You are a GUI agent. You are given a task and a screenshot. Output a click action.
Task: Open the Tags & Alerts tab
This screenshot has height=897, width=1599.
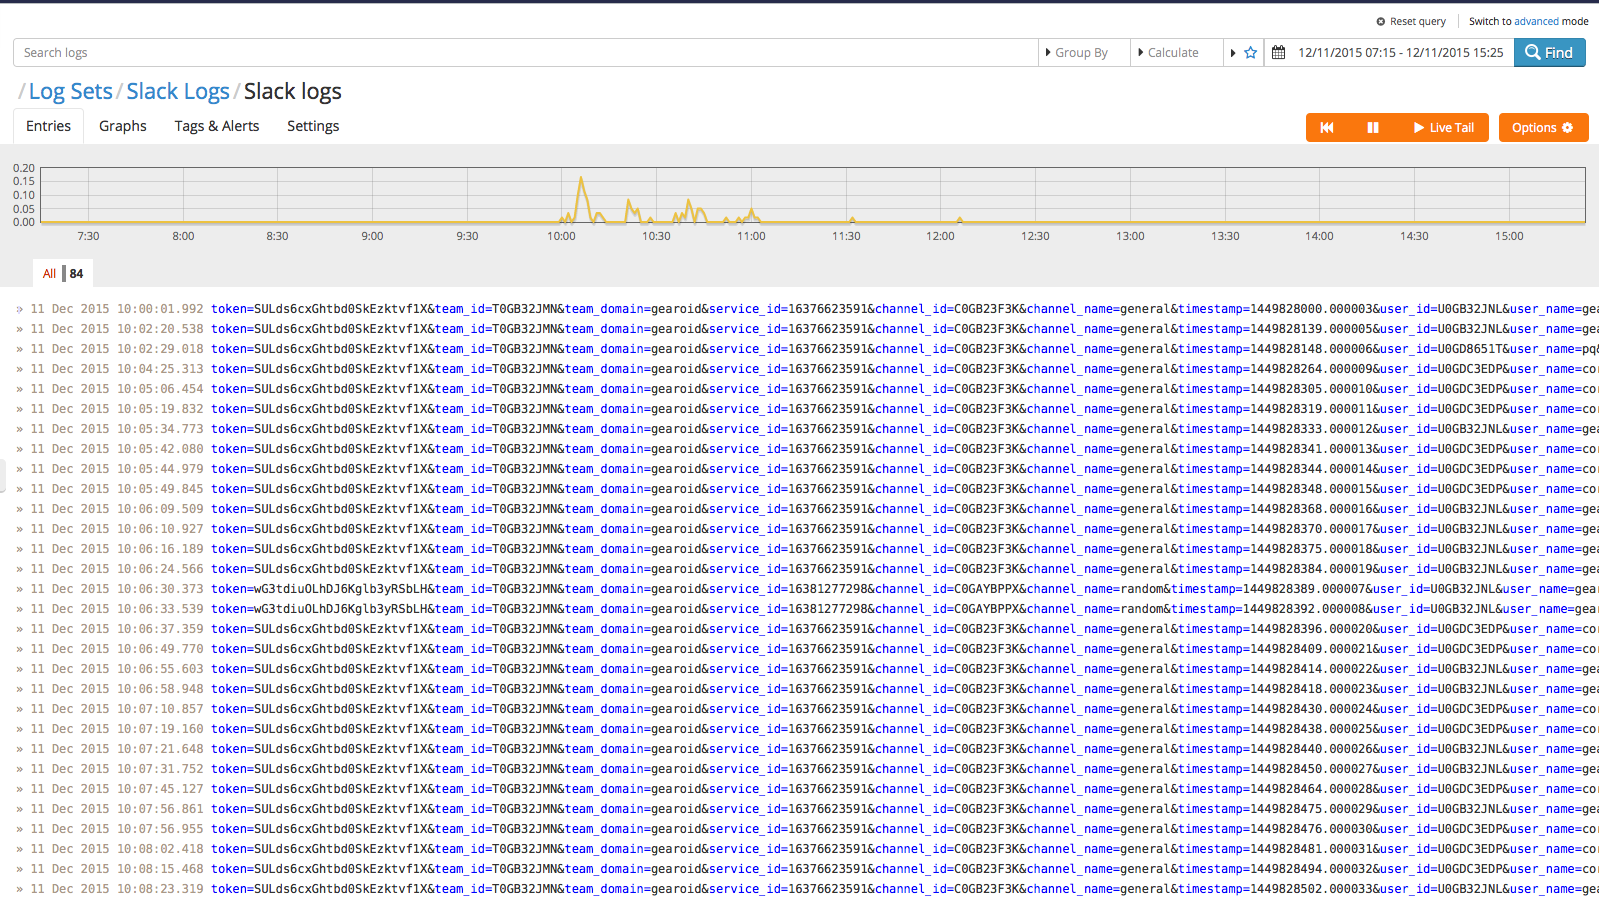pyautogui.click(x=217, y=126)
